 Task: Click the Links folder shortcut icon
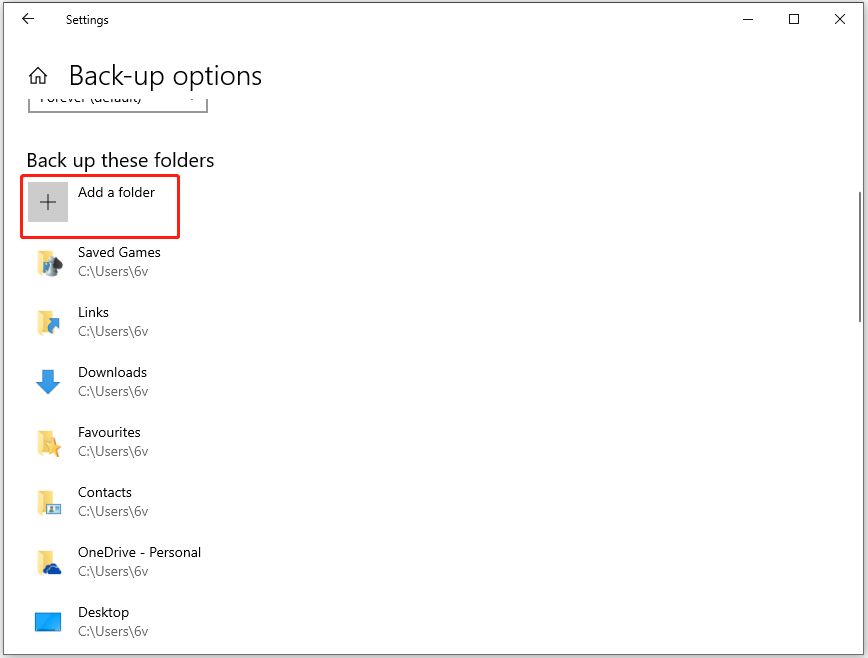coord(48,322)
